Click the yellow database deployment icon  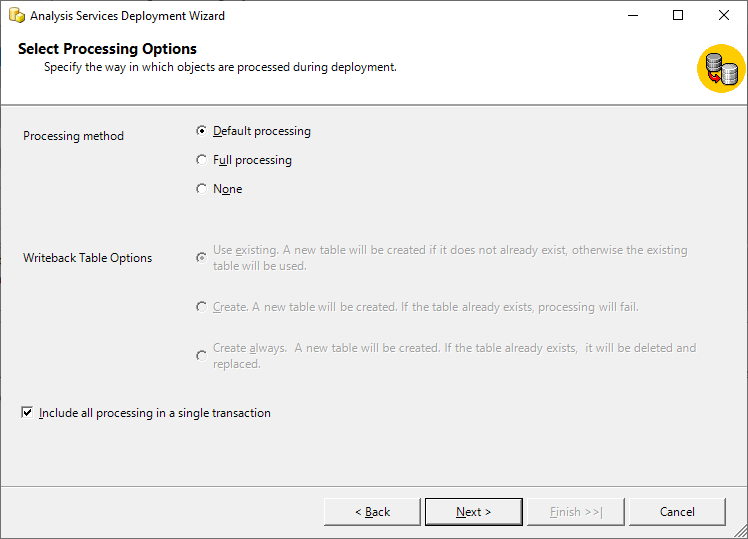pyautogui.click(x=721, y=69)
